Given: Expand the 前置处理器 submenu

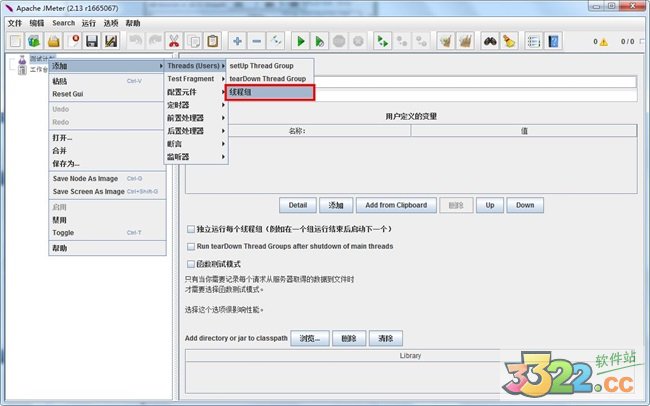Looking at the screenshot, I should (196, 118).
